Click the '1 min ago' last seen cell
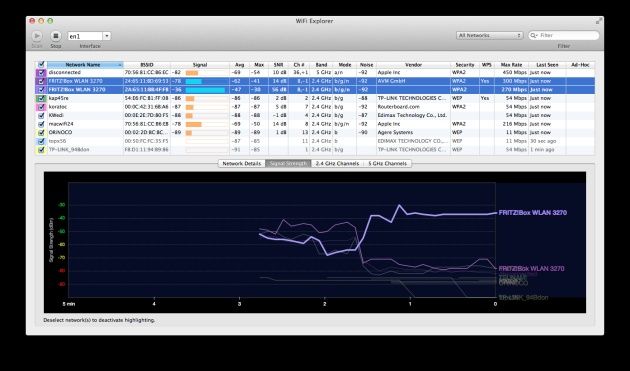 (542, 150)
